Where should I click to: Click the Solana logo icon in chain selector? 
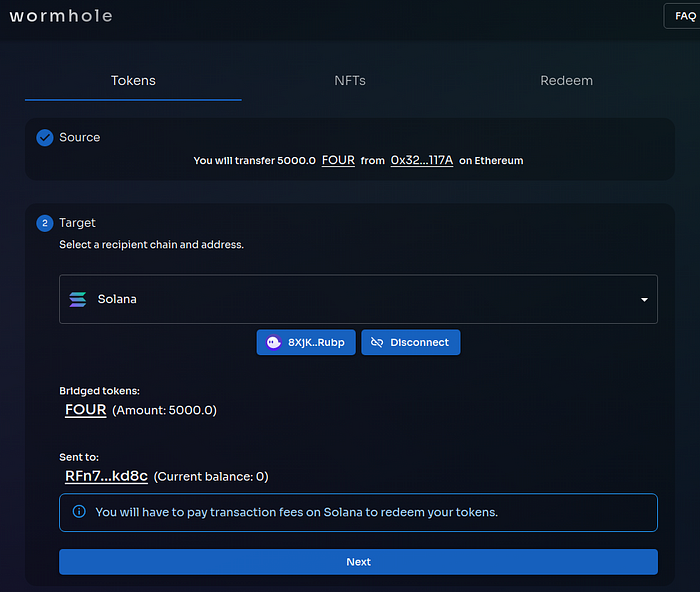78,299
